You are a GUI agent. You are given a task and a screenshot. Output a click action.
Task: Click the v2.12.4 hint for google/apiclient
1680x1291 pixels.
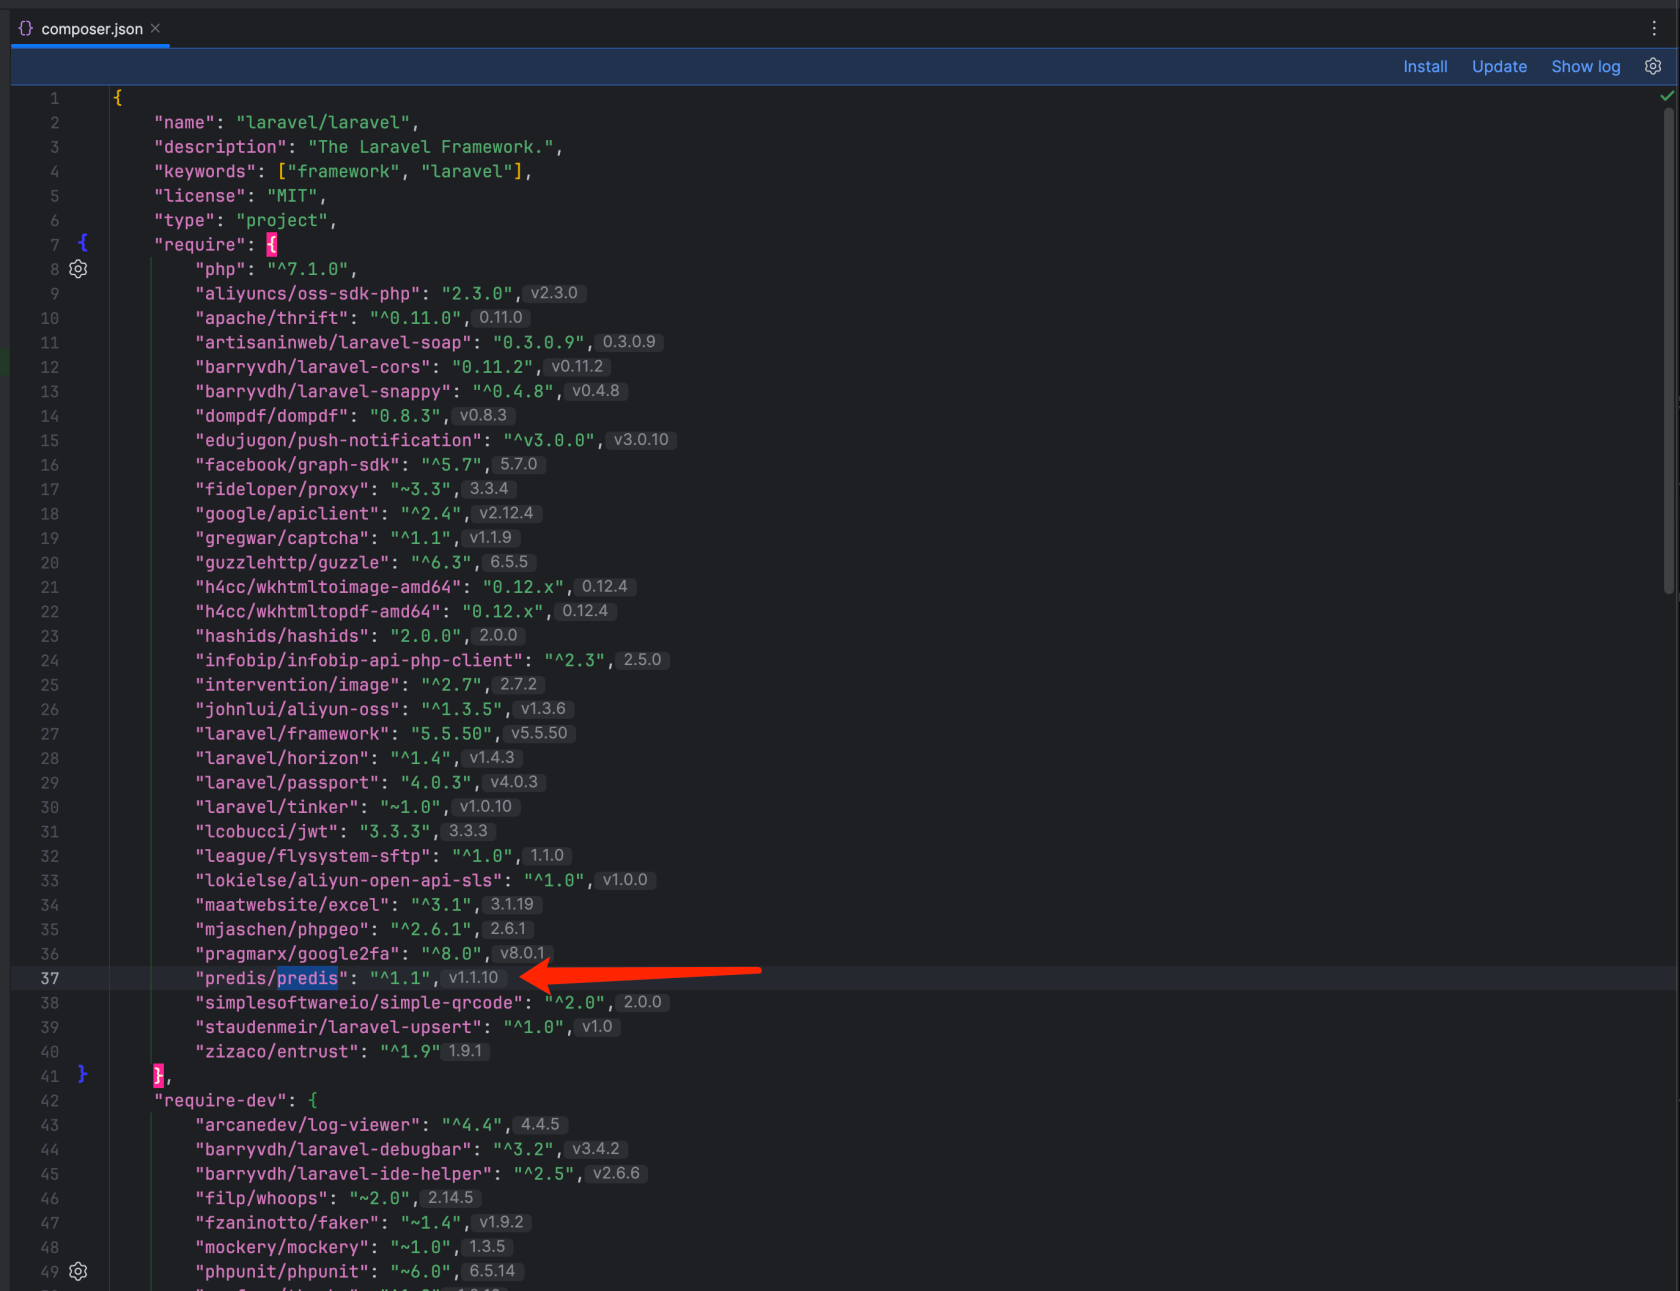click(506, 513)
